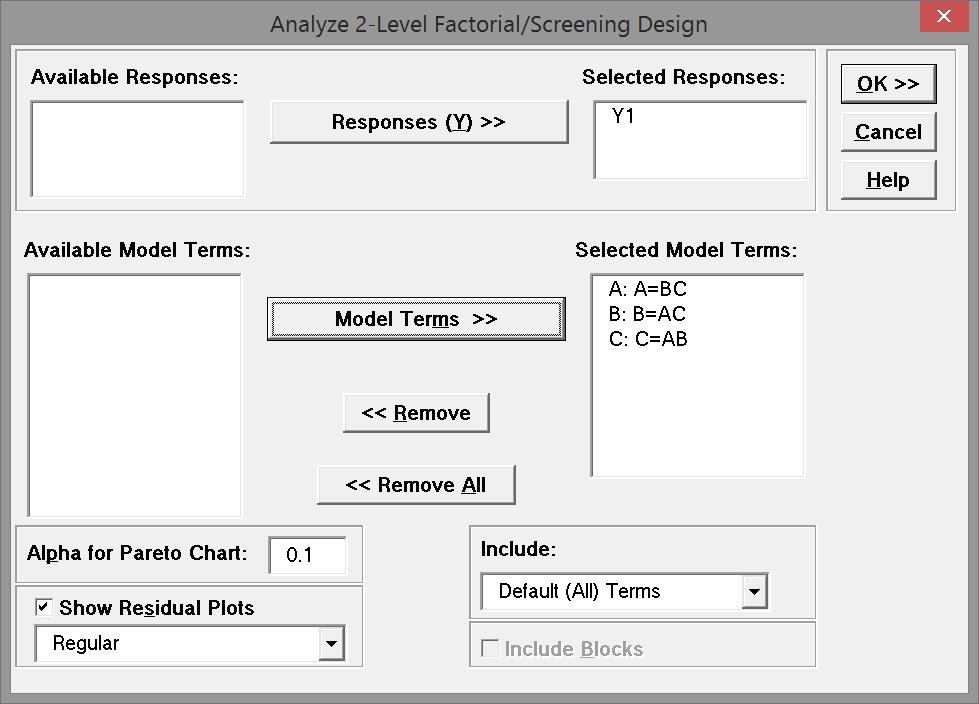Screen dimensions: 979x704
Task: Click inside the Available Responses list
Action: coord(138,148)
